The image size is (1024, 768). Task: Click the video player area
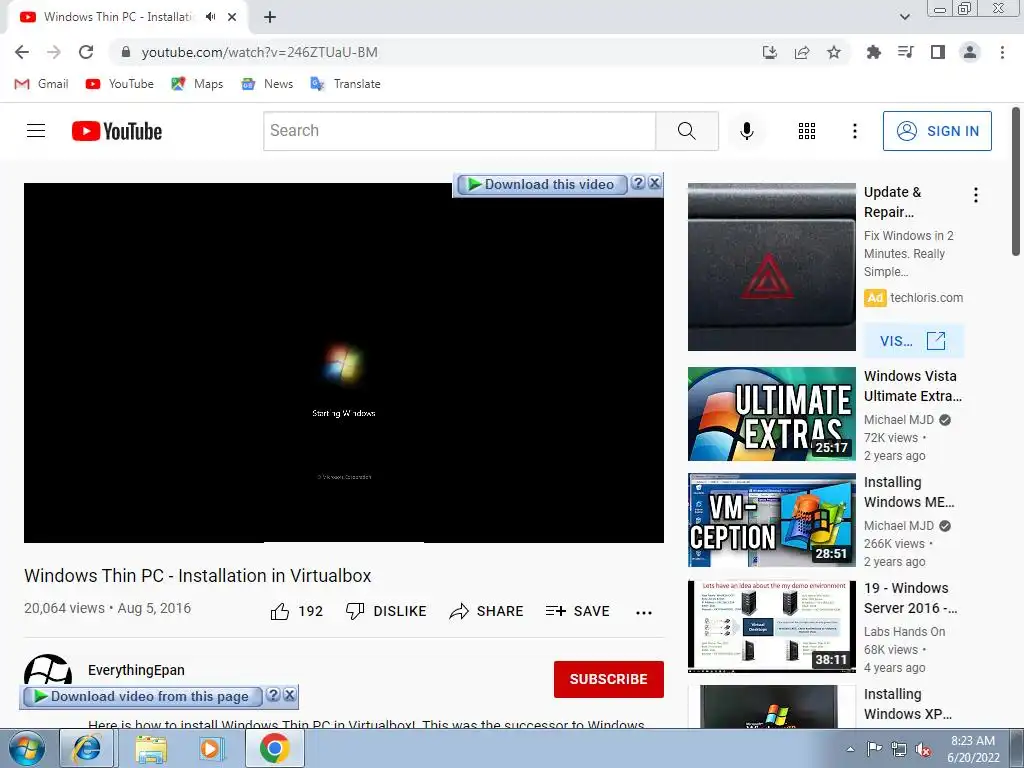(x=344, y=363)
